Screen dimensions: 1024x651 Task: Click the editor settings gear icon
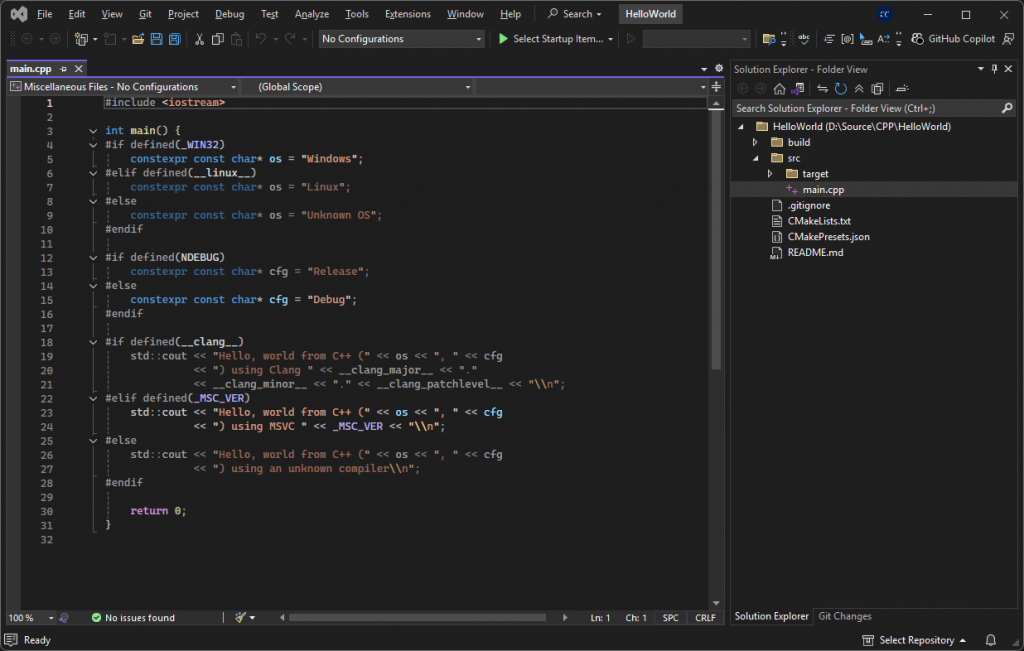717,68
